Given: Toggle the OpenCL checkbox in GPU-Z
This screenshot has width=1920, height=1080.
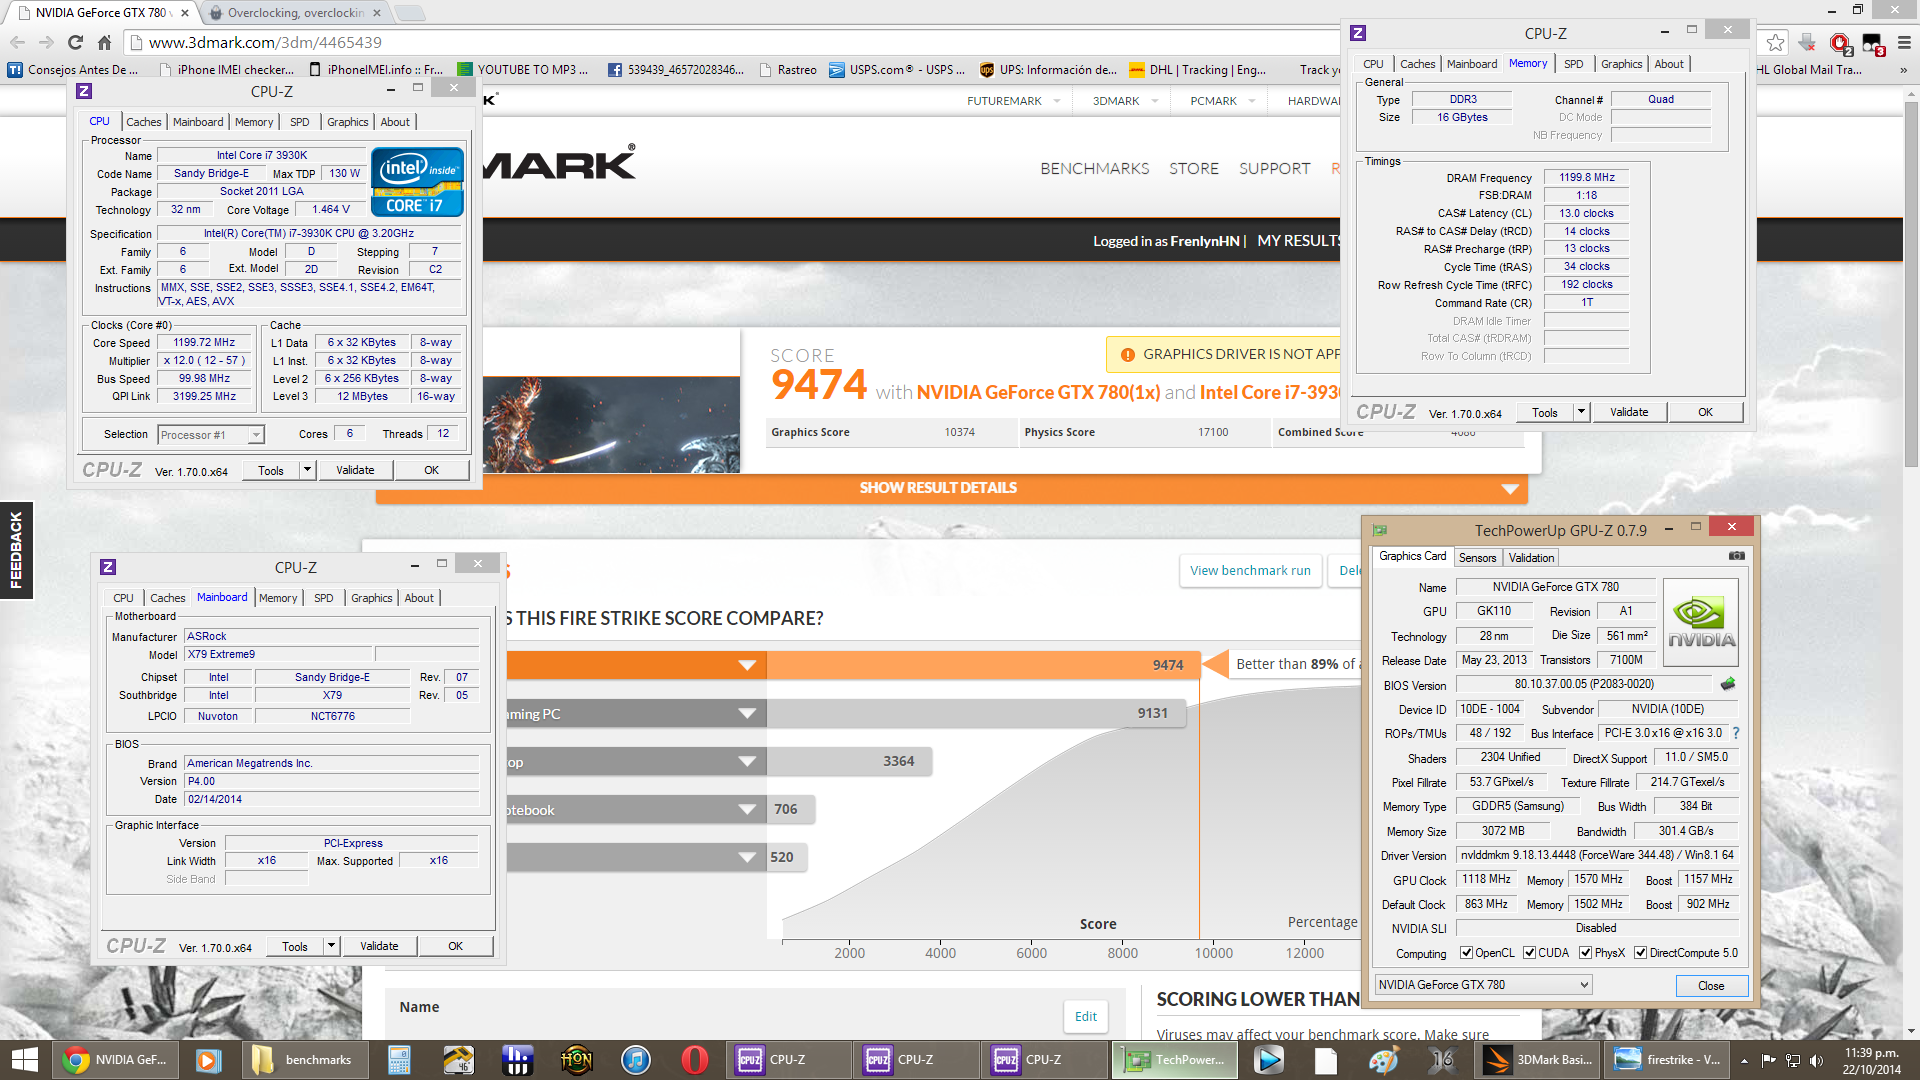Looking at the screenshot, I should pos(1466,953).
